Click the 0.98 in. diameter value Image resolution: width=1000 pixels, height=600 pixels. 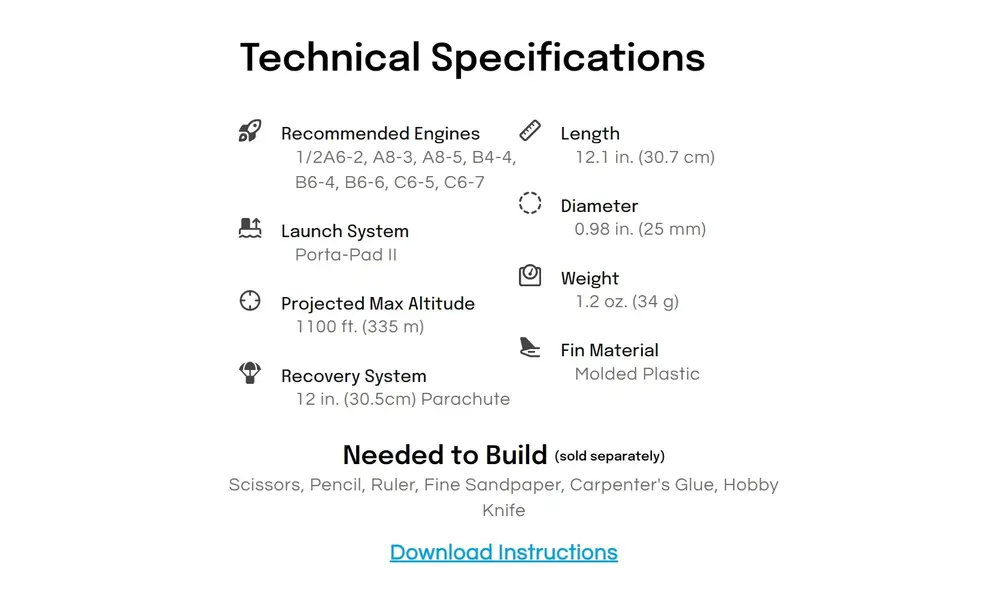[x=640, y=229]
